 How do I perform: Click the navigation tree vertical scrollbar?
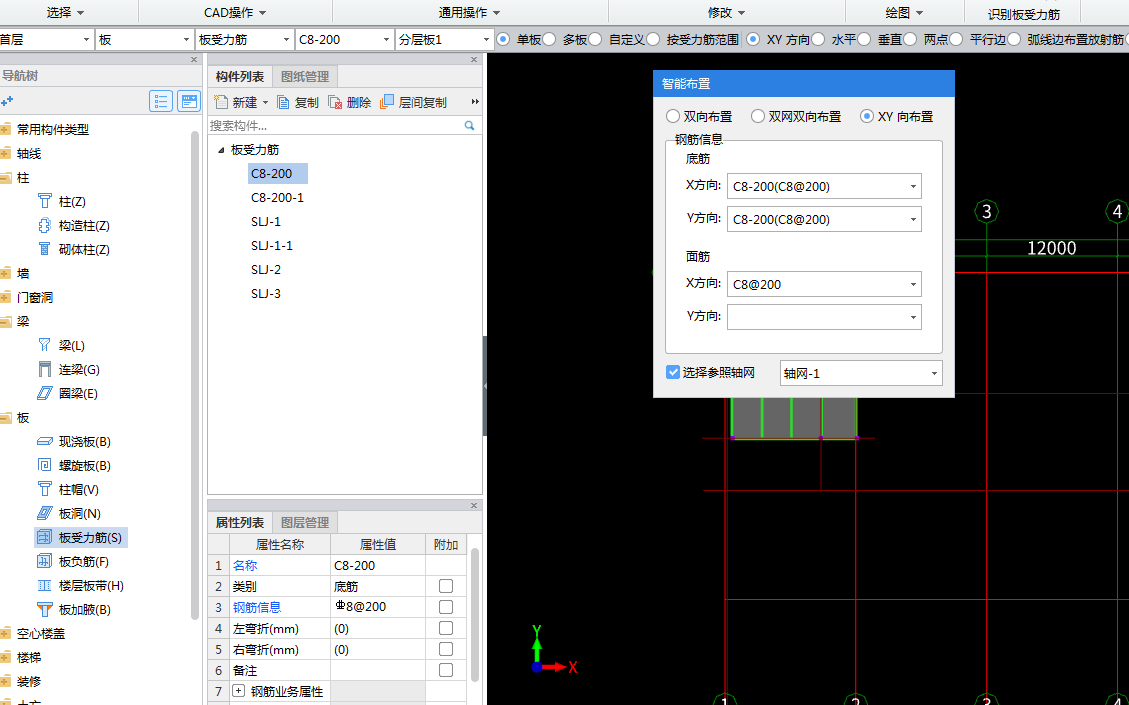pos(194,374)
